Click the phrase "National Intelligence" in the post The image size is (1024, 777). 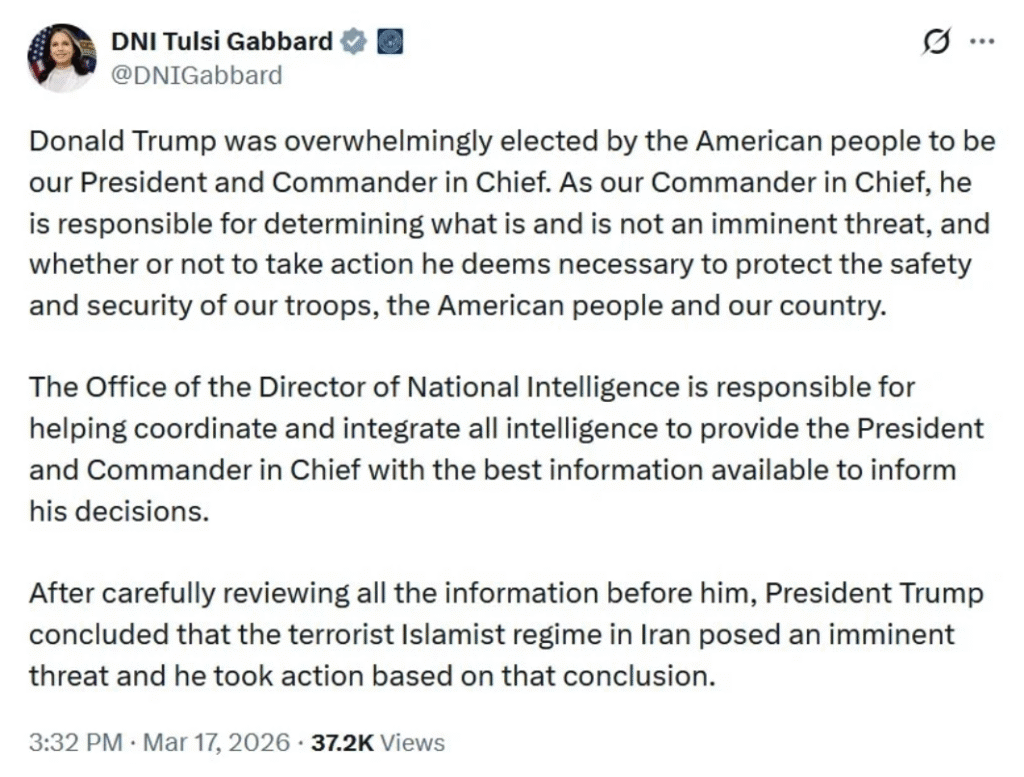[565, 386]
